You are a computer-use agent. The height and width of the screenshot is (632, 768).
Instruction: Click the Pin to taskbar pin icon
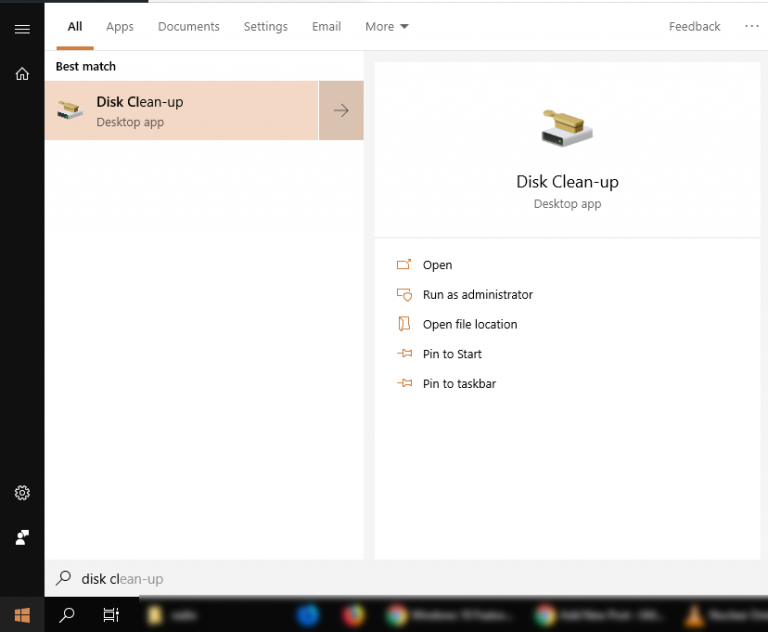pos(404,383)
